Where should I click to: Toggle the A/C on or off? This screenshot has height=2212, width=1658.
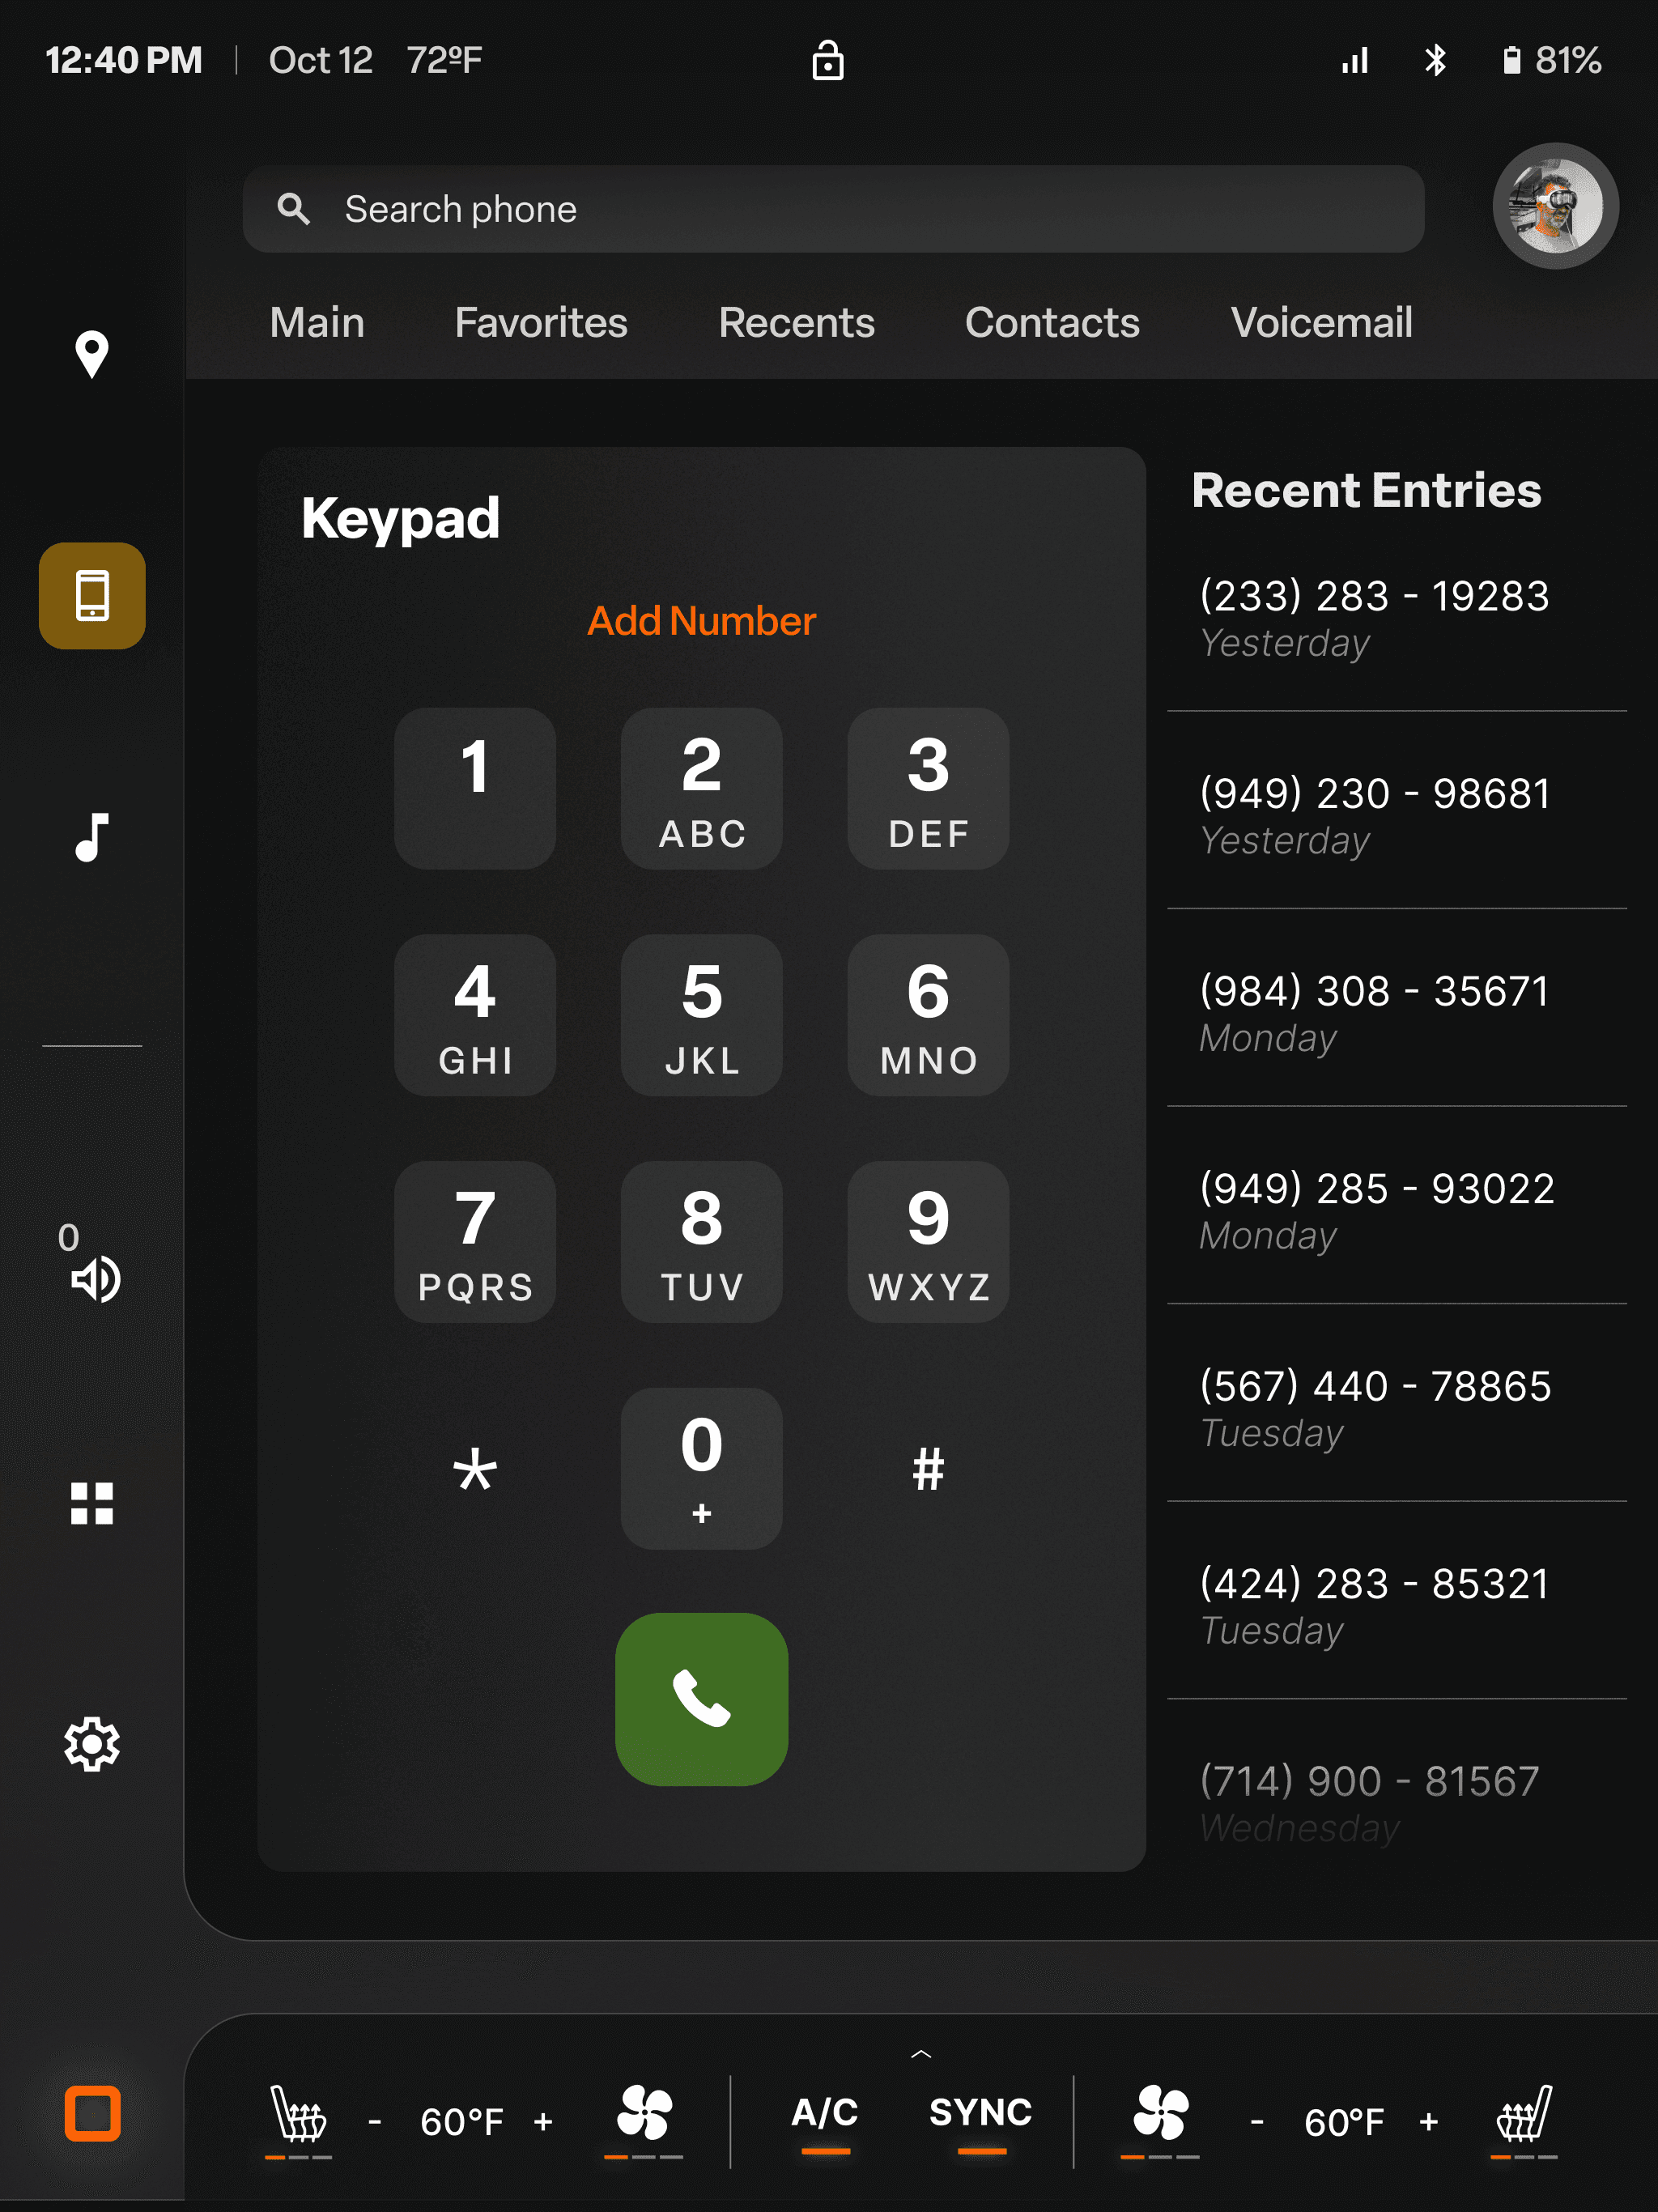click(825, 2112)
